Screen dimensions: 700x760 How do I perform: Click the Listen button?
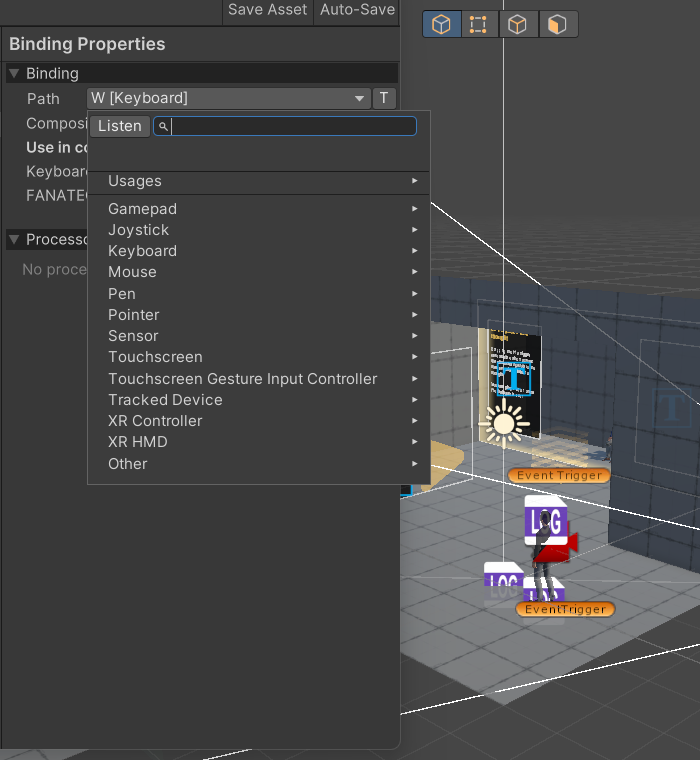tap(120, 126)
